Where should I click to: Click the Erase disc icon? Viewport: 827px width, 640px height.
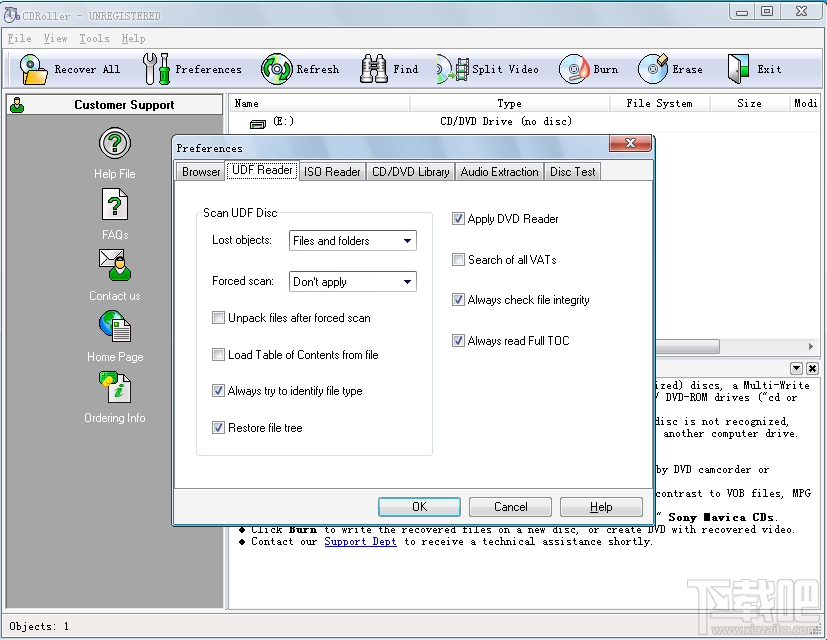653,69
